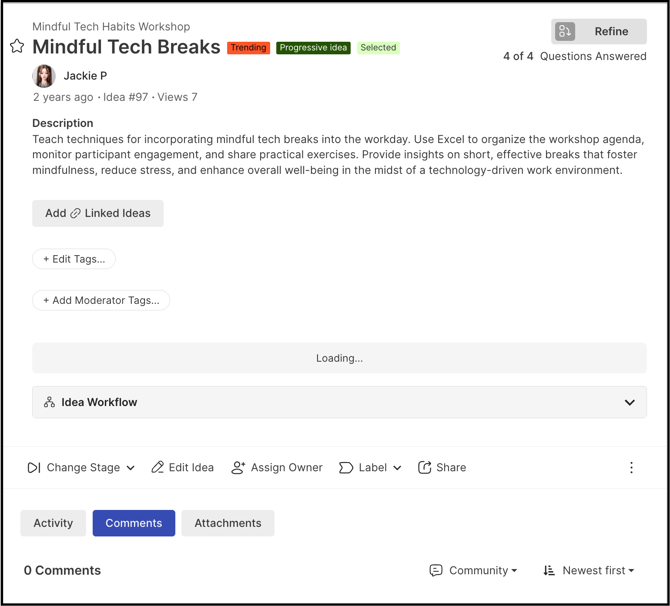Expand the Idea Workflow chevron
The image size is (670, 606).
click(x=629, y=402)
